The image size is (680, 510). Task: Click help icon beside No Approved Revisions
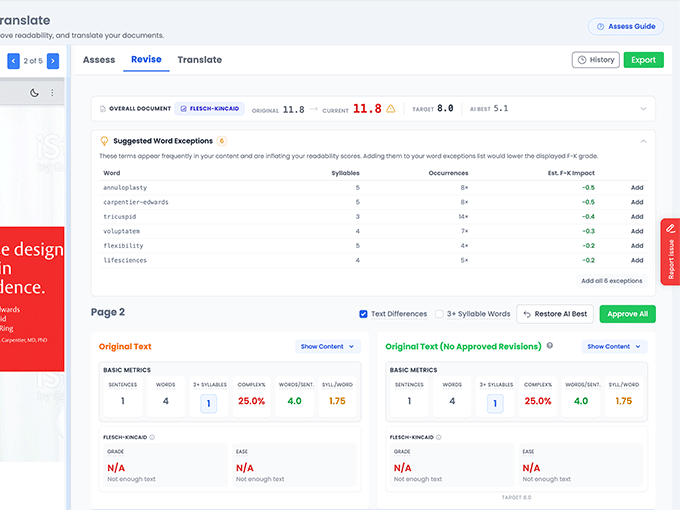(550, 346)
